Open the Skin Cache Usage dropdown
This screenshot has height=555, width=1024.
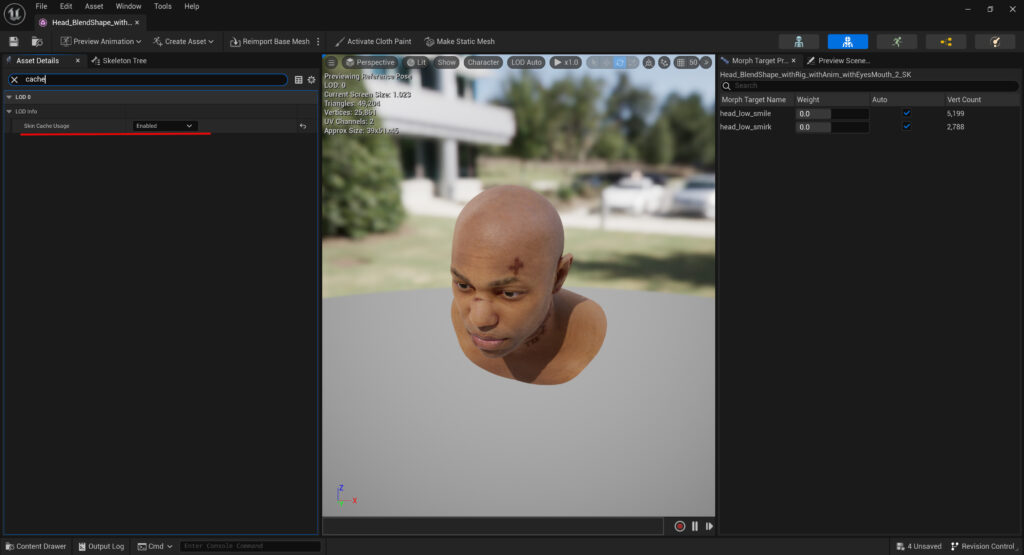pos(165,126)
